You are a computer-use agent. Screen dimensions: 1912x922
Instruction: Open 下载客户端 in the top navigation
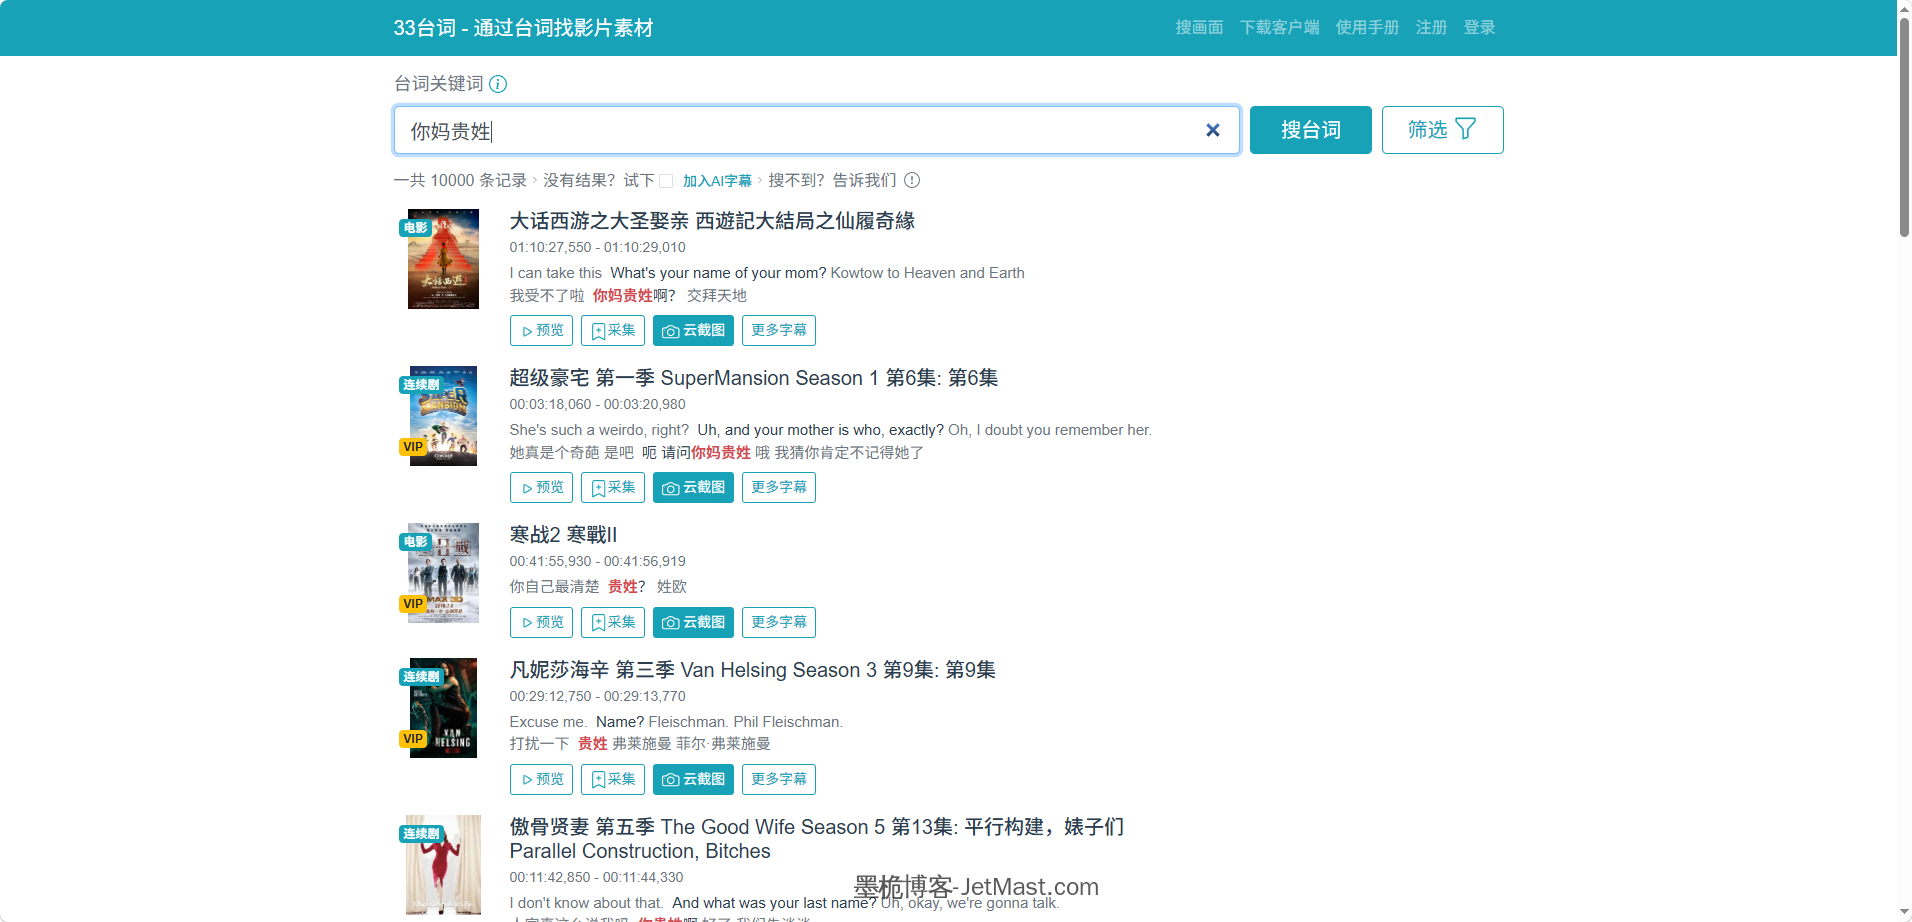[1279, 27]
